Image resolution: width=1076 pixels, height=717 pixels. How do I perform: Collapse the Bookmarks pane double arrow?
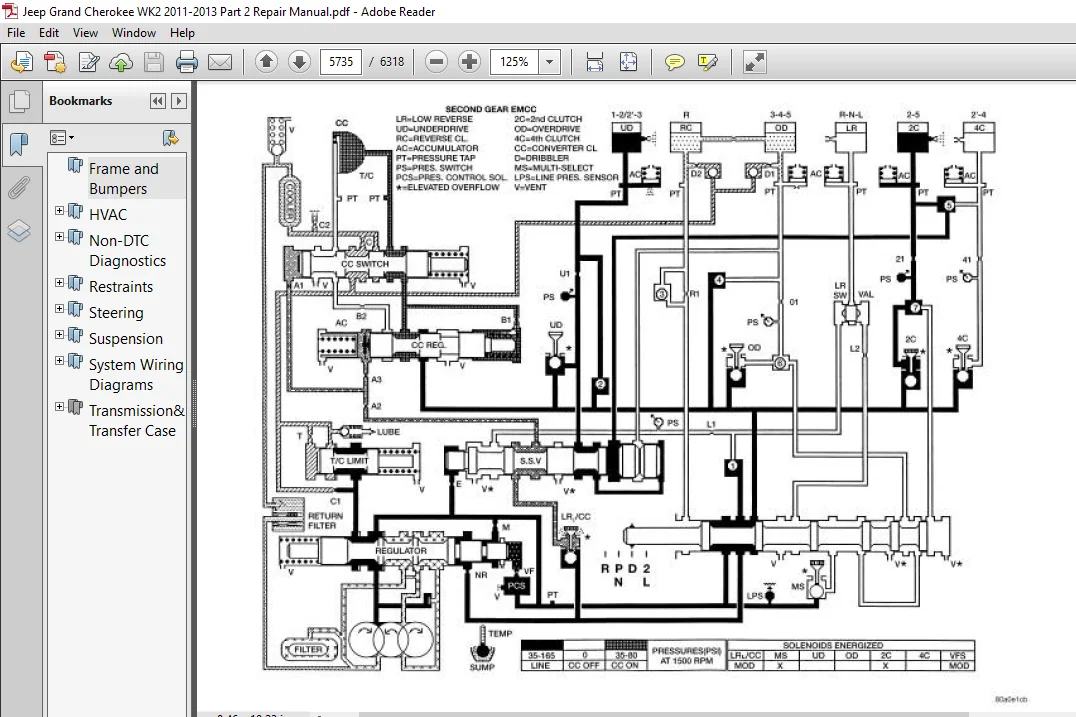[158, 101]
